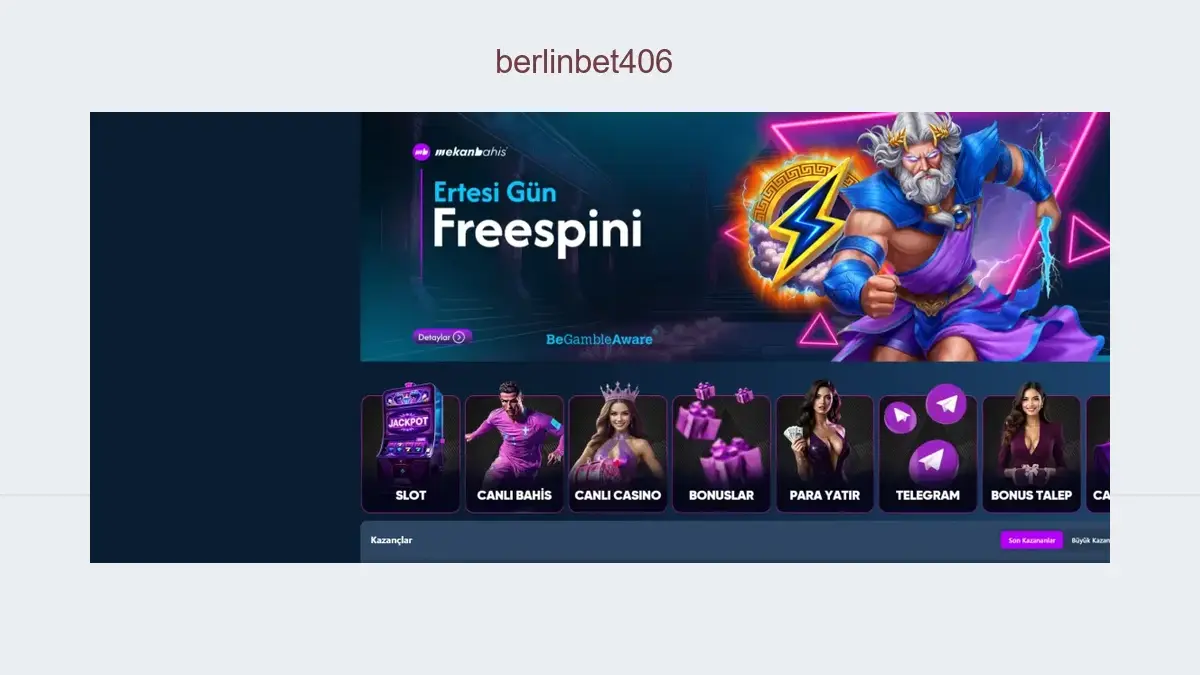Screen dimensions: 1200x675
Task: Open the BeGambleAware link
Action: pos(599,339)
